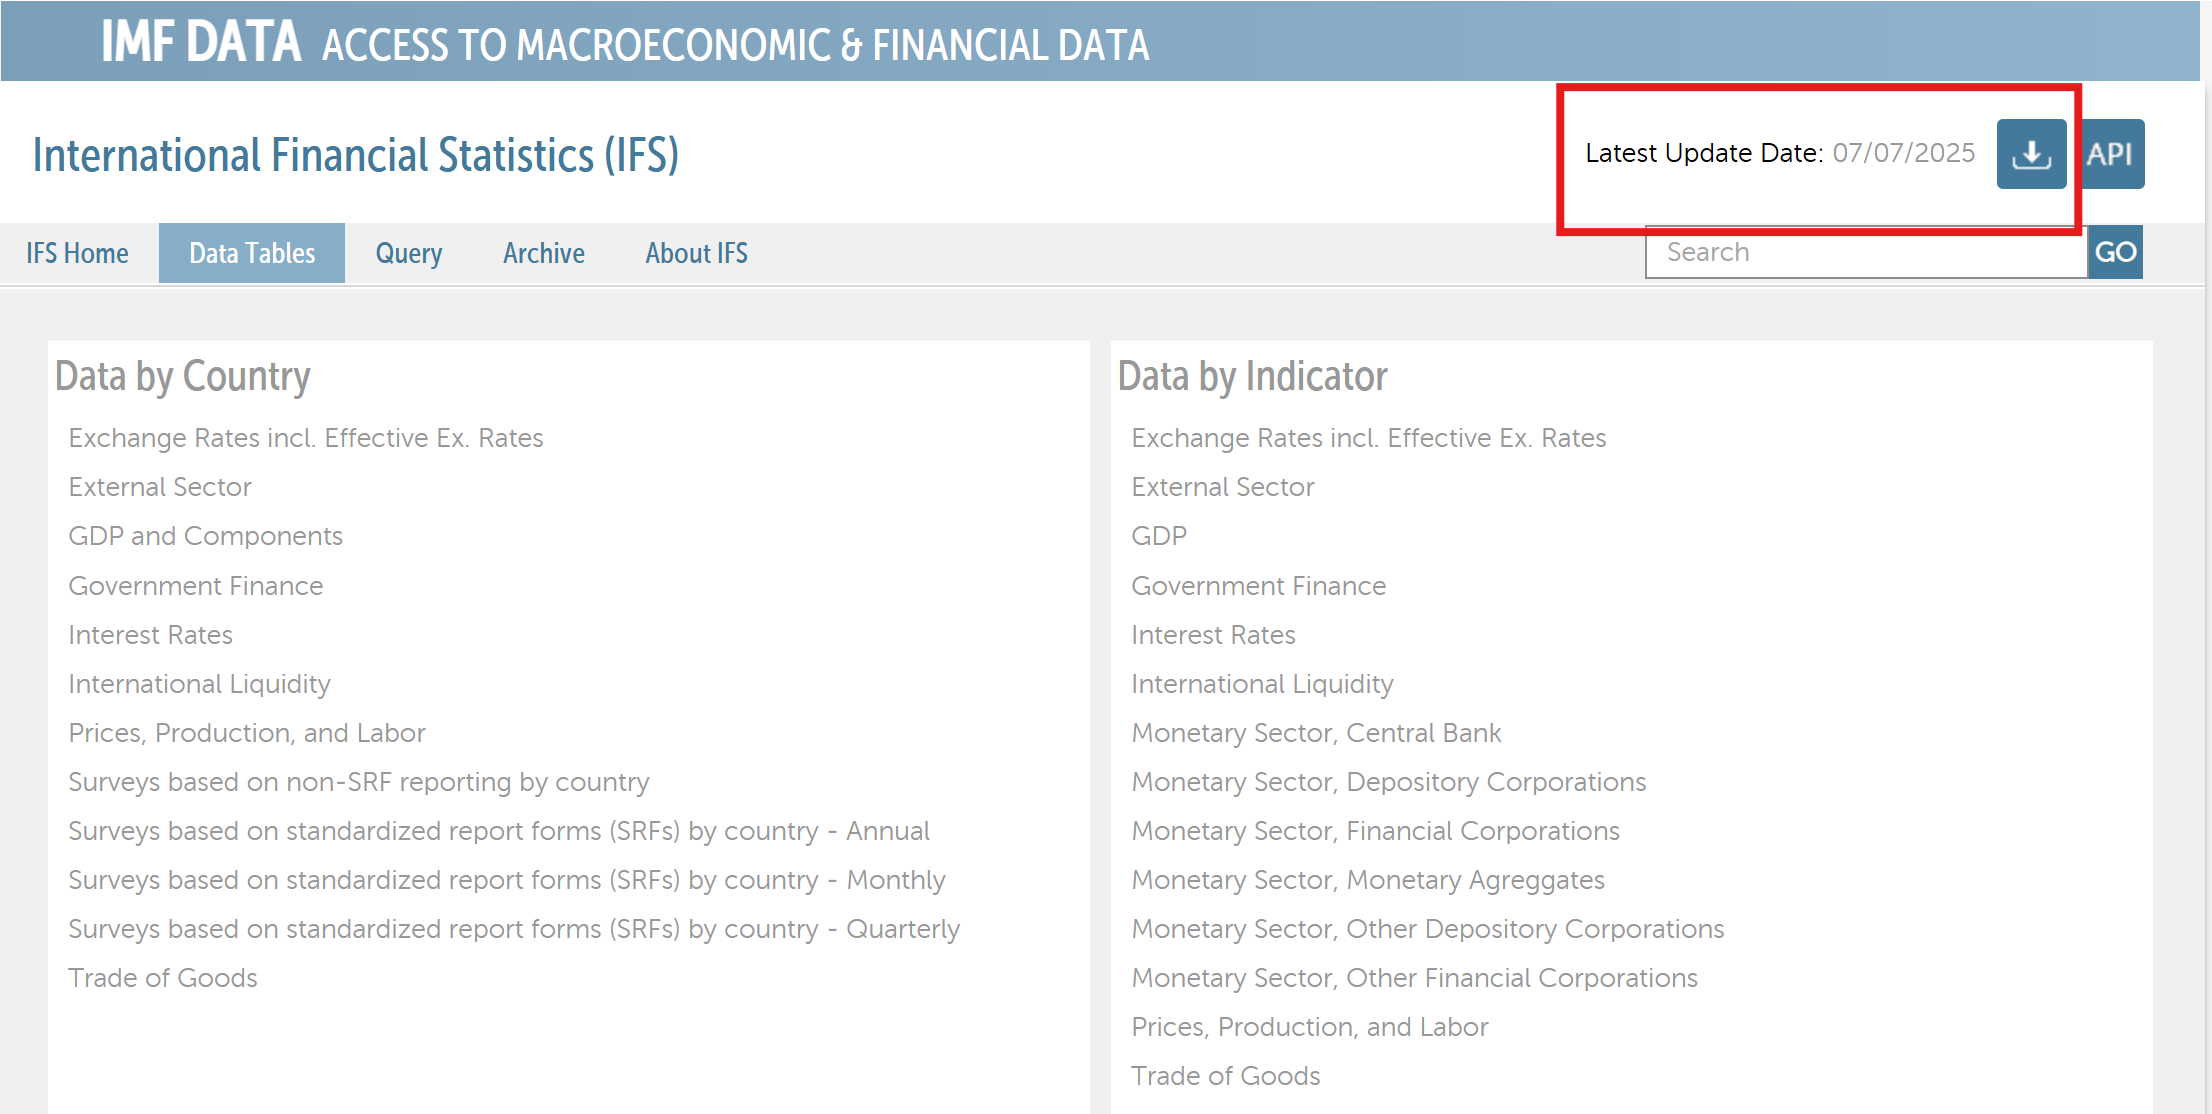Select the Data Tables tab
Image resolution: width=2212 pixels, height=1114 pixels.
[252, 253]
